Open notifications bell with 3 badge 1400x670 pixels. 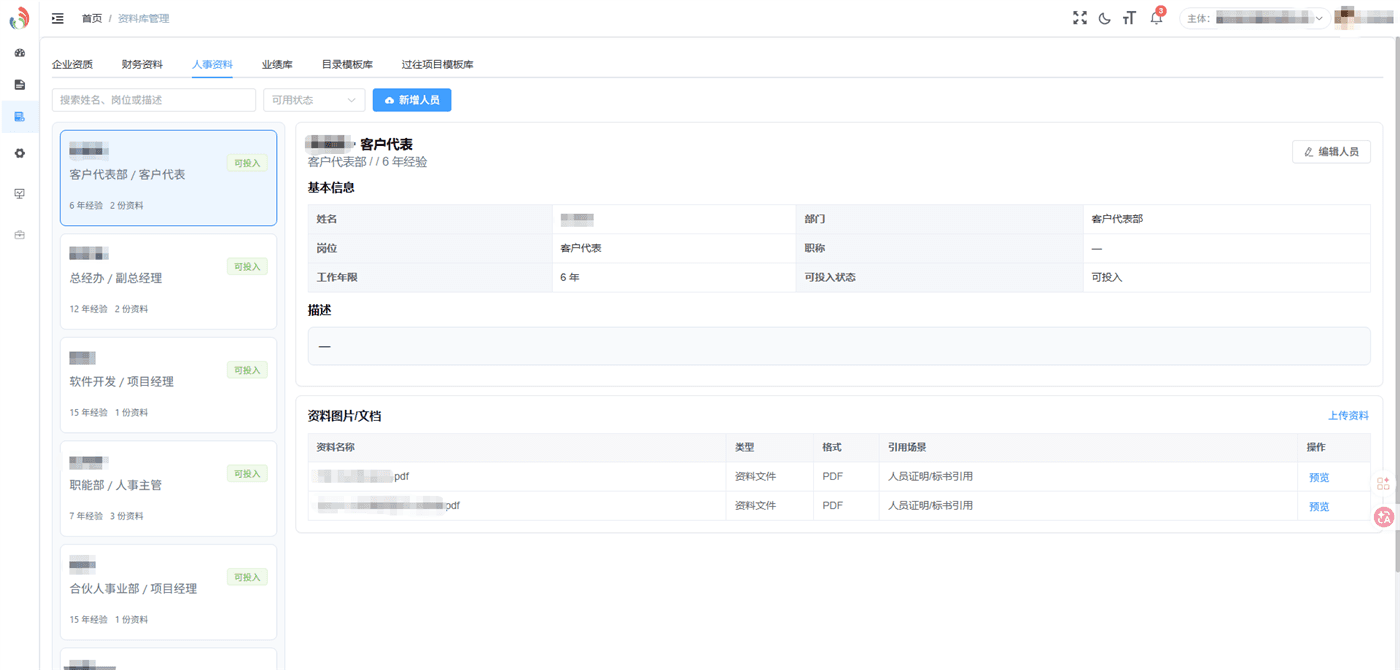[1157, 17]
